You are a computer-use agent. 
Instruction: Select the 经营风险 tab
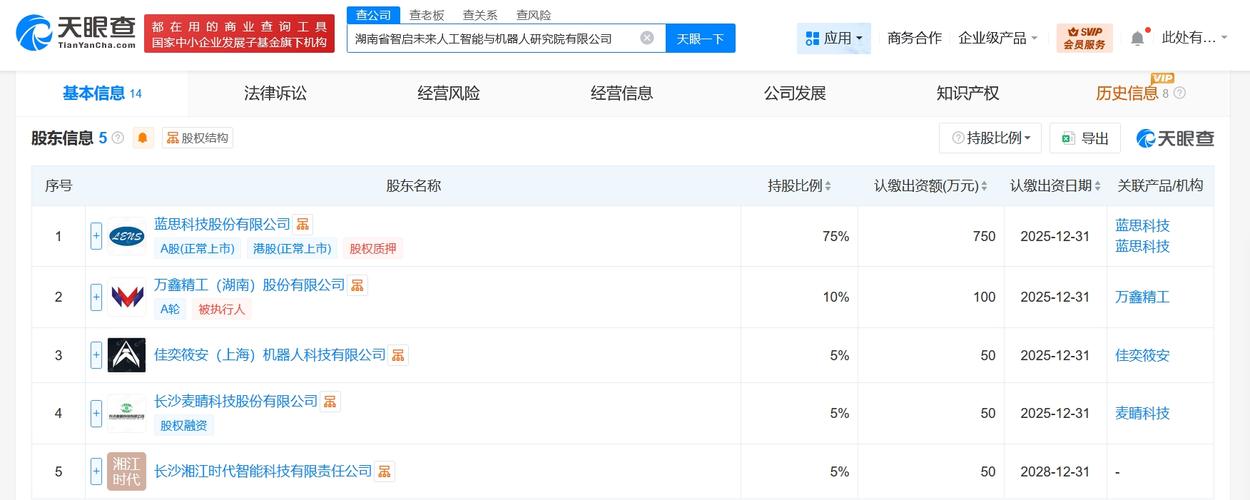(448, 93)
